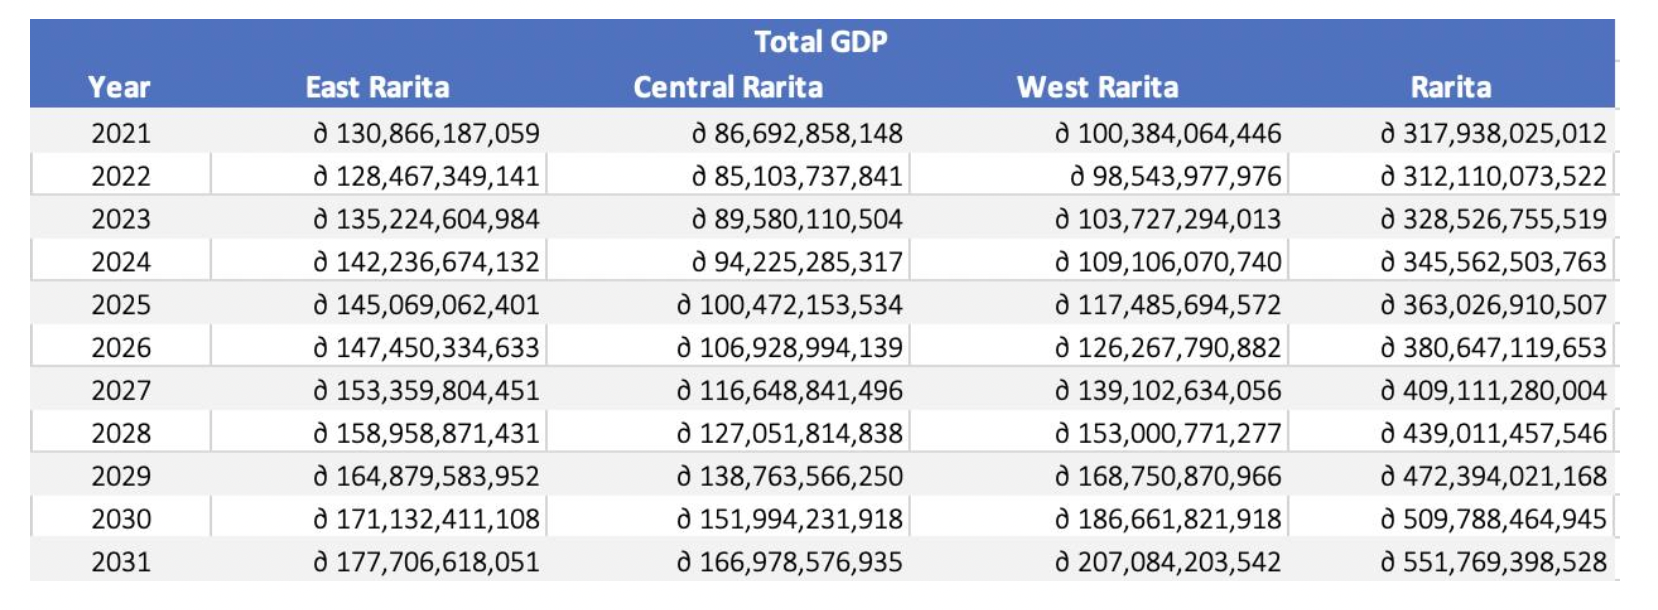Click the West Rarita column header

point(1097,88)
